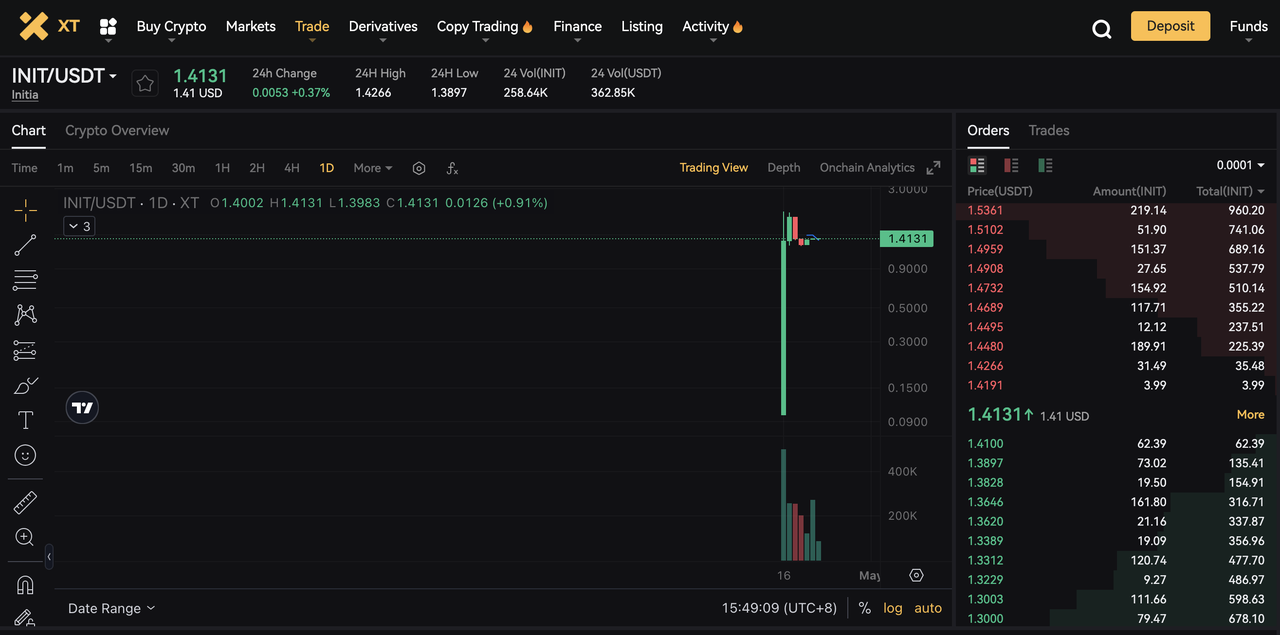
Task: Open the INIT/USDT trading pair selector
Action: (x=63, y=75)
